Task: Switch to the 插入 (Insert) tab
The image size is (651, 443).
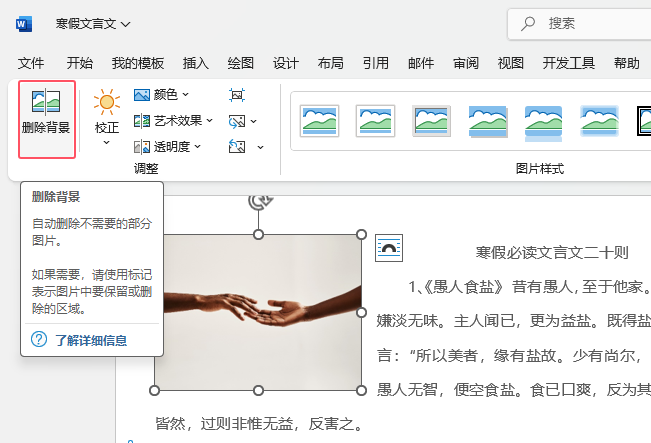Action: point(196,63)
